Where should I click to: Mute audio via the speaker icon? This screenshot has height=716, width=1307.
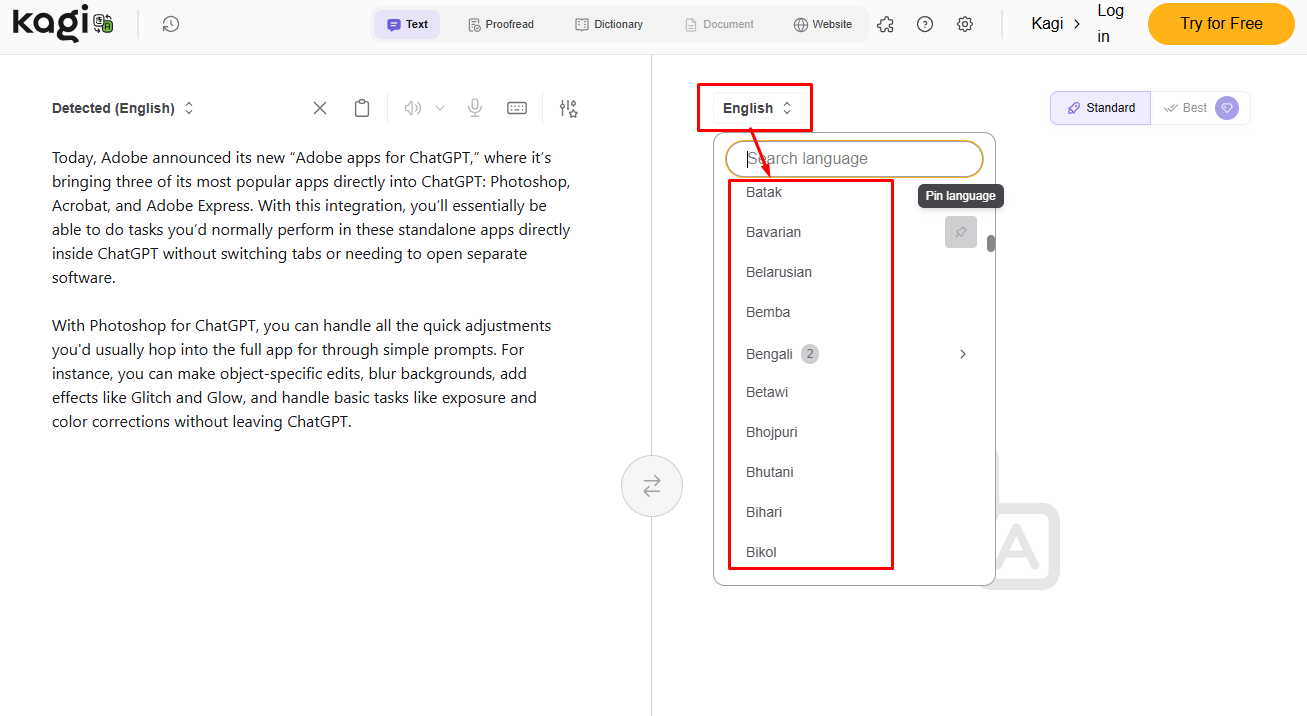(x=412, y=107)
